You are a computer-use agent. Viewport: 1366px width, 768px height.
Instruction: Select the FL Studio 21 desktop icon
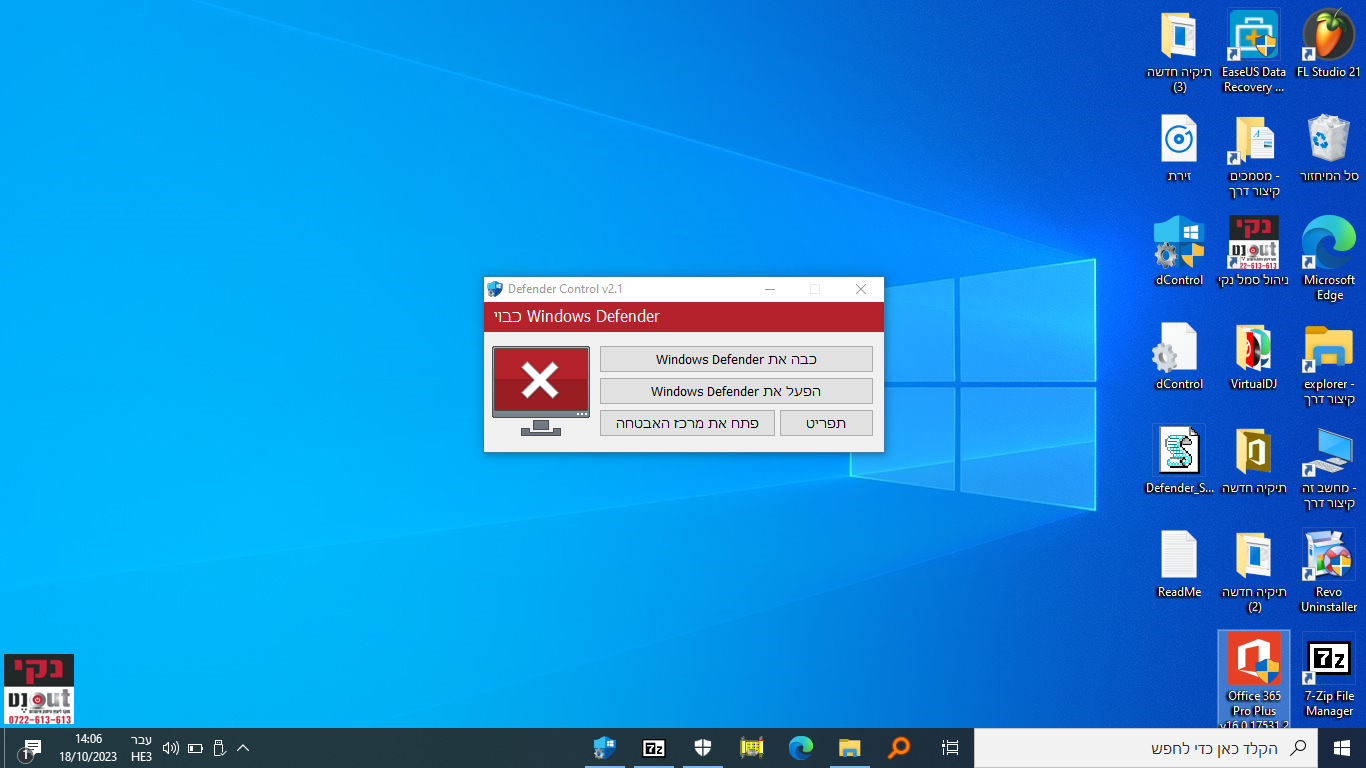coord(1329,44)
